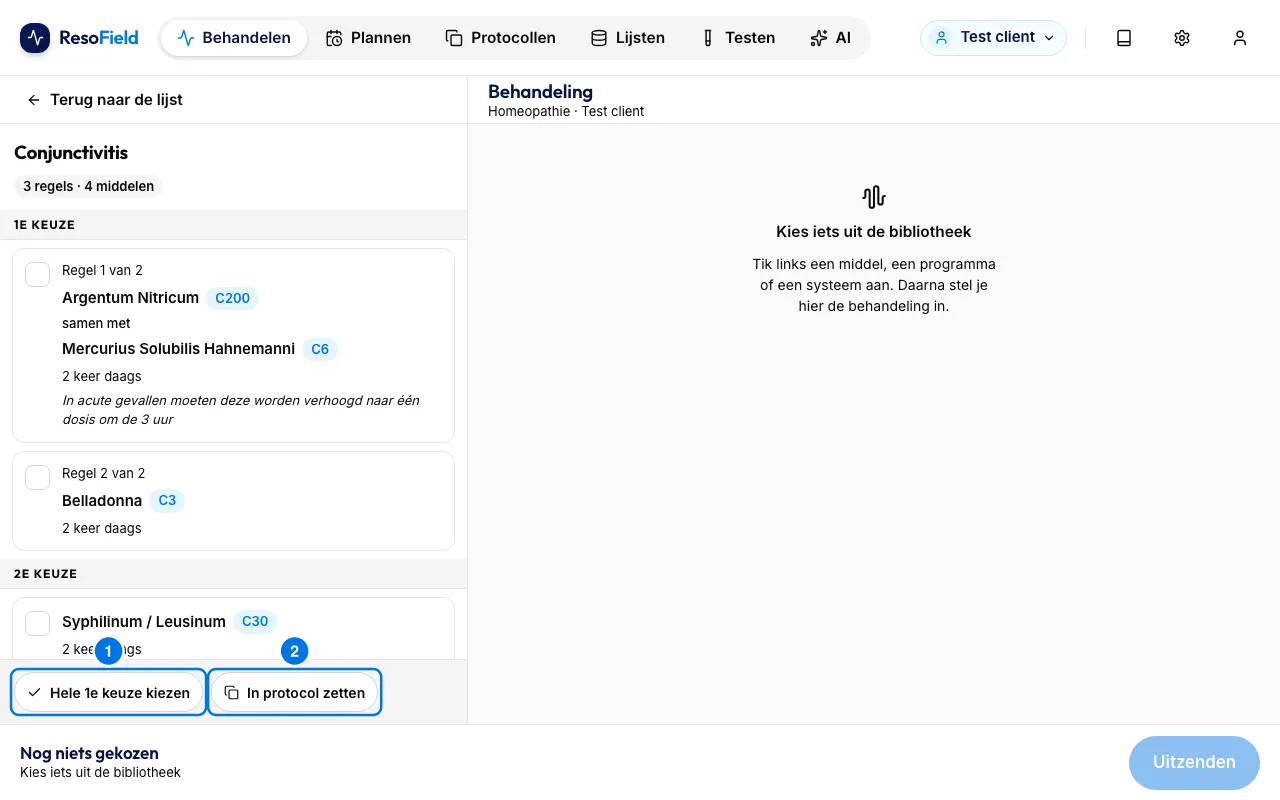Check the Syphilinum / Leusinum checkbox

coord(37,623)
